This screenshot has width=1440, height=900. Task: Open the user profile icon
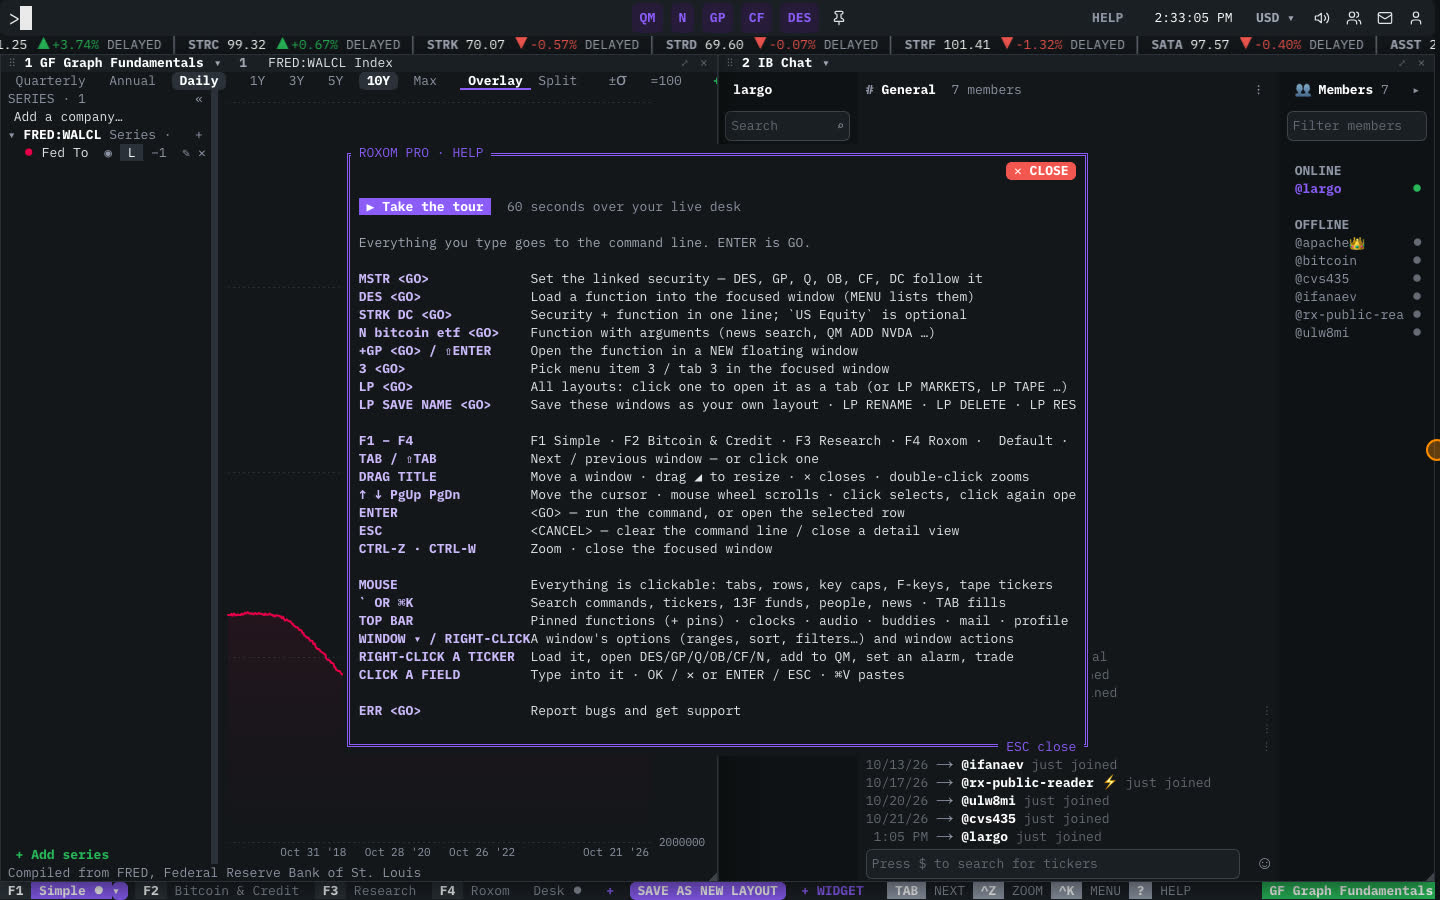tap(1416, 18)
